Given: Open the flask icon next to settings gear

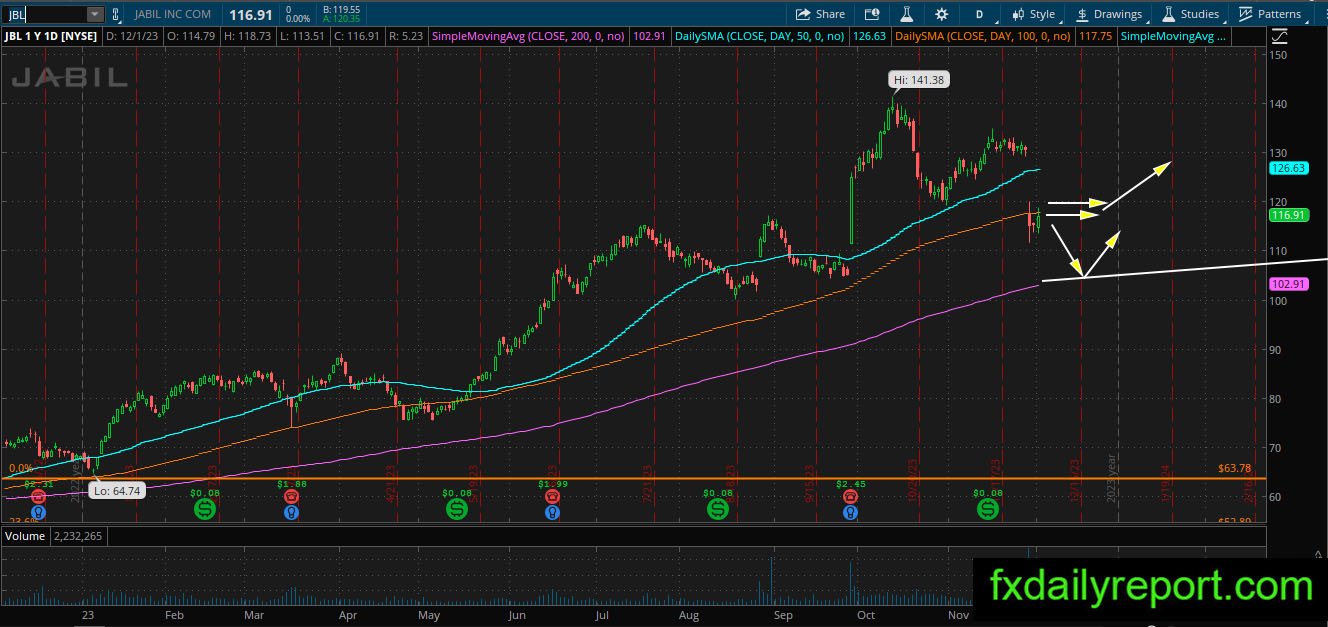Looking at the screenshot, I should tap(907, 14).
